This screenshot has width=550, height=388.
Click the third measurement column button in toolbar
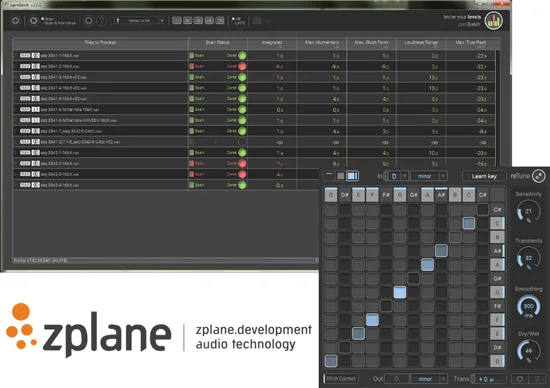tap(198, 21)
